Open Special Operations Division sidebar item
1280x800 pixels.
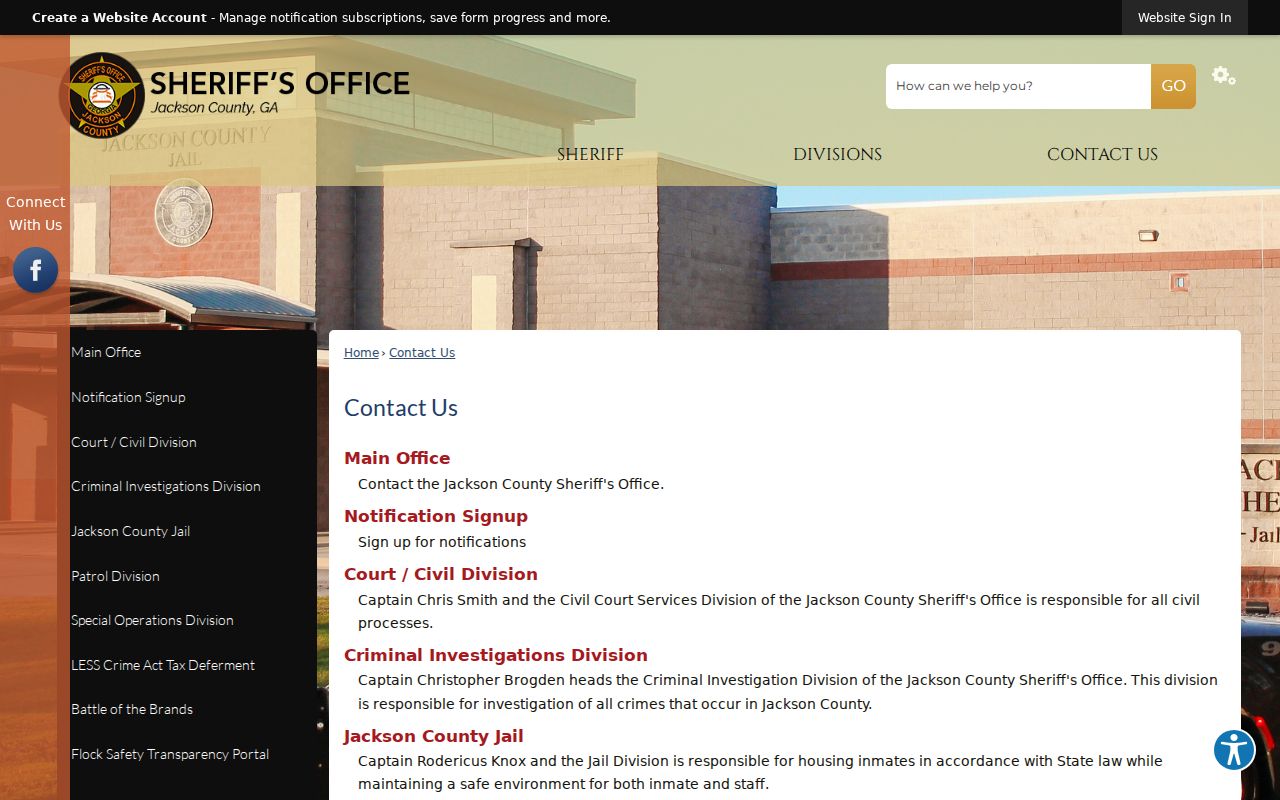[152, 620]
